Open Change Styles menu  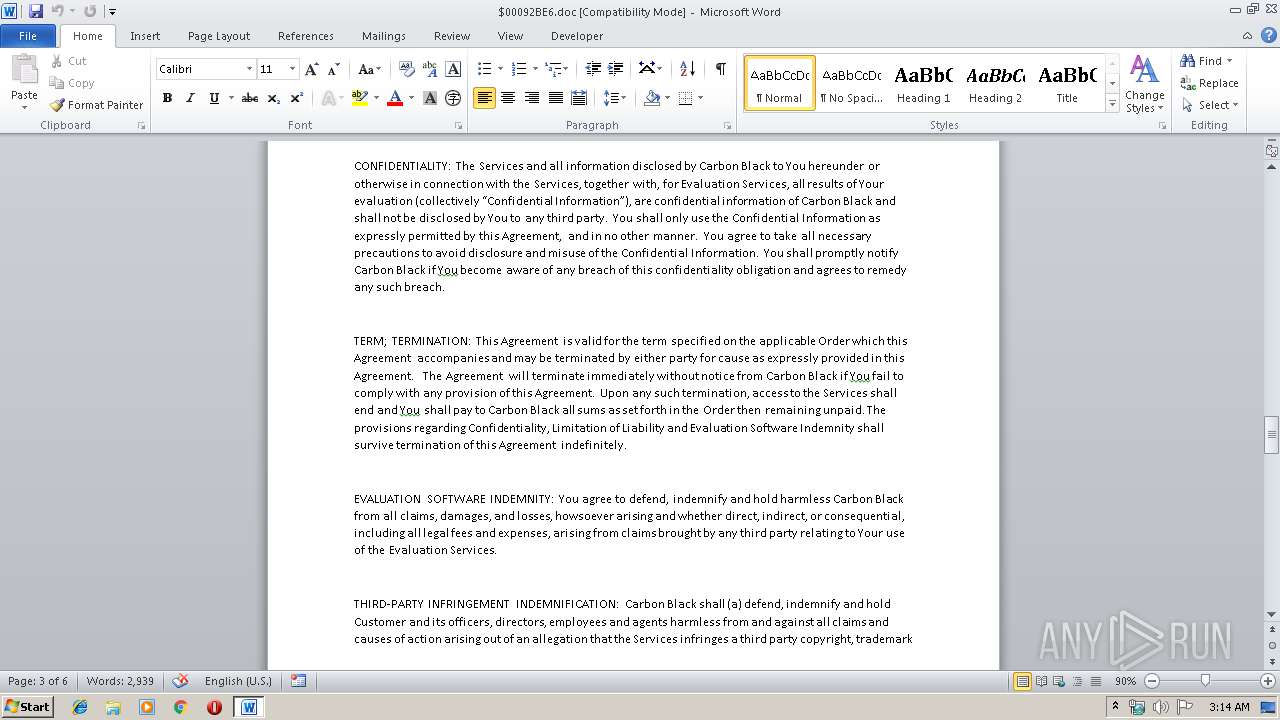click(1144, 85)
